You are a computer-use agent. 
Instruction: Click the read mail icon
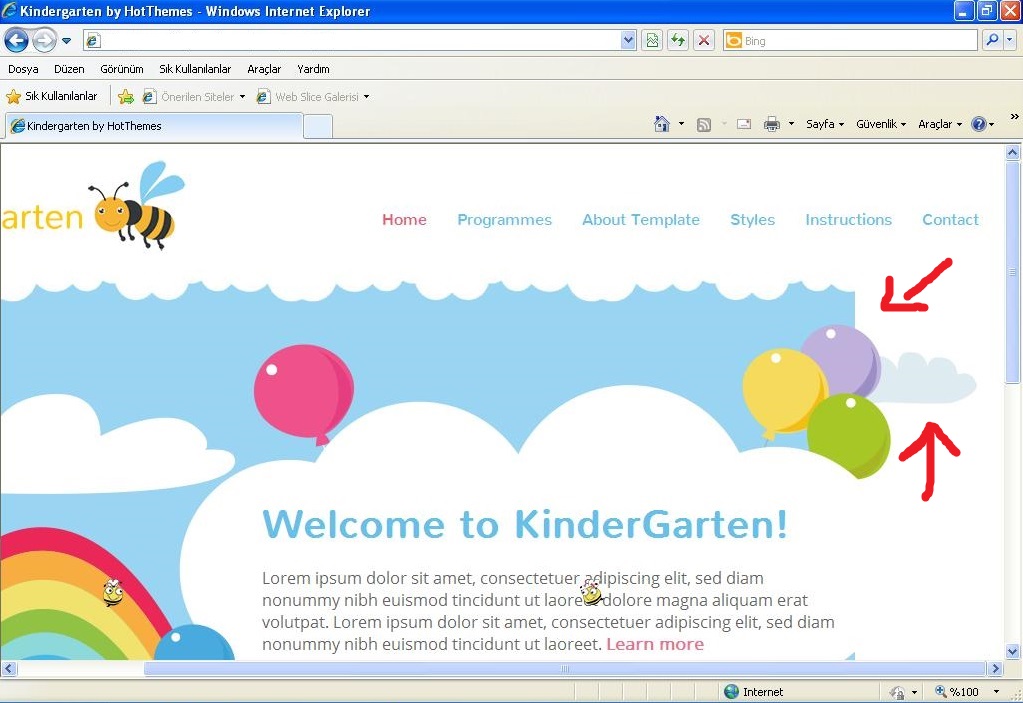744,124
